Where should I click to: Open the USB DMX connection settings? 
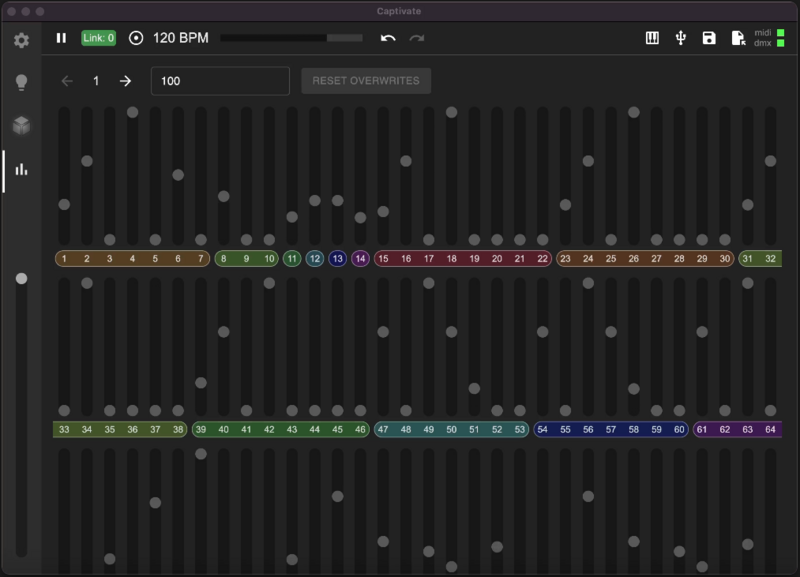[x=681, y=38]
